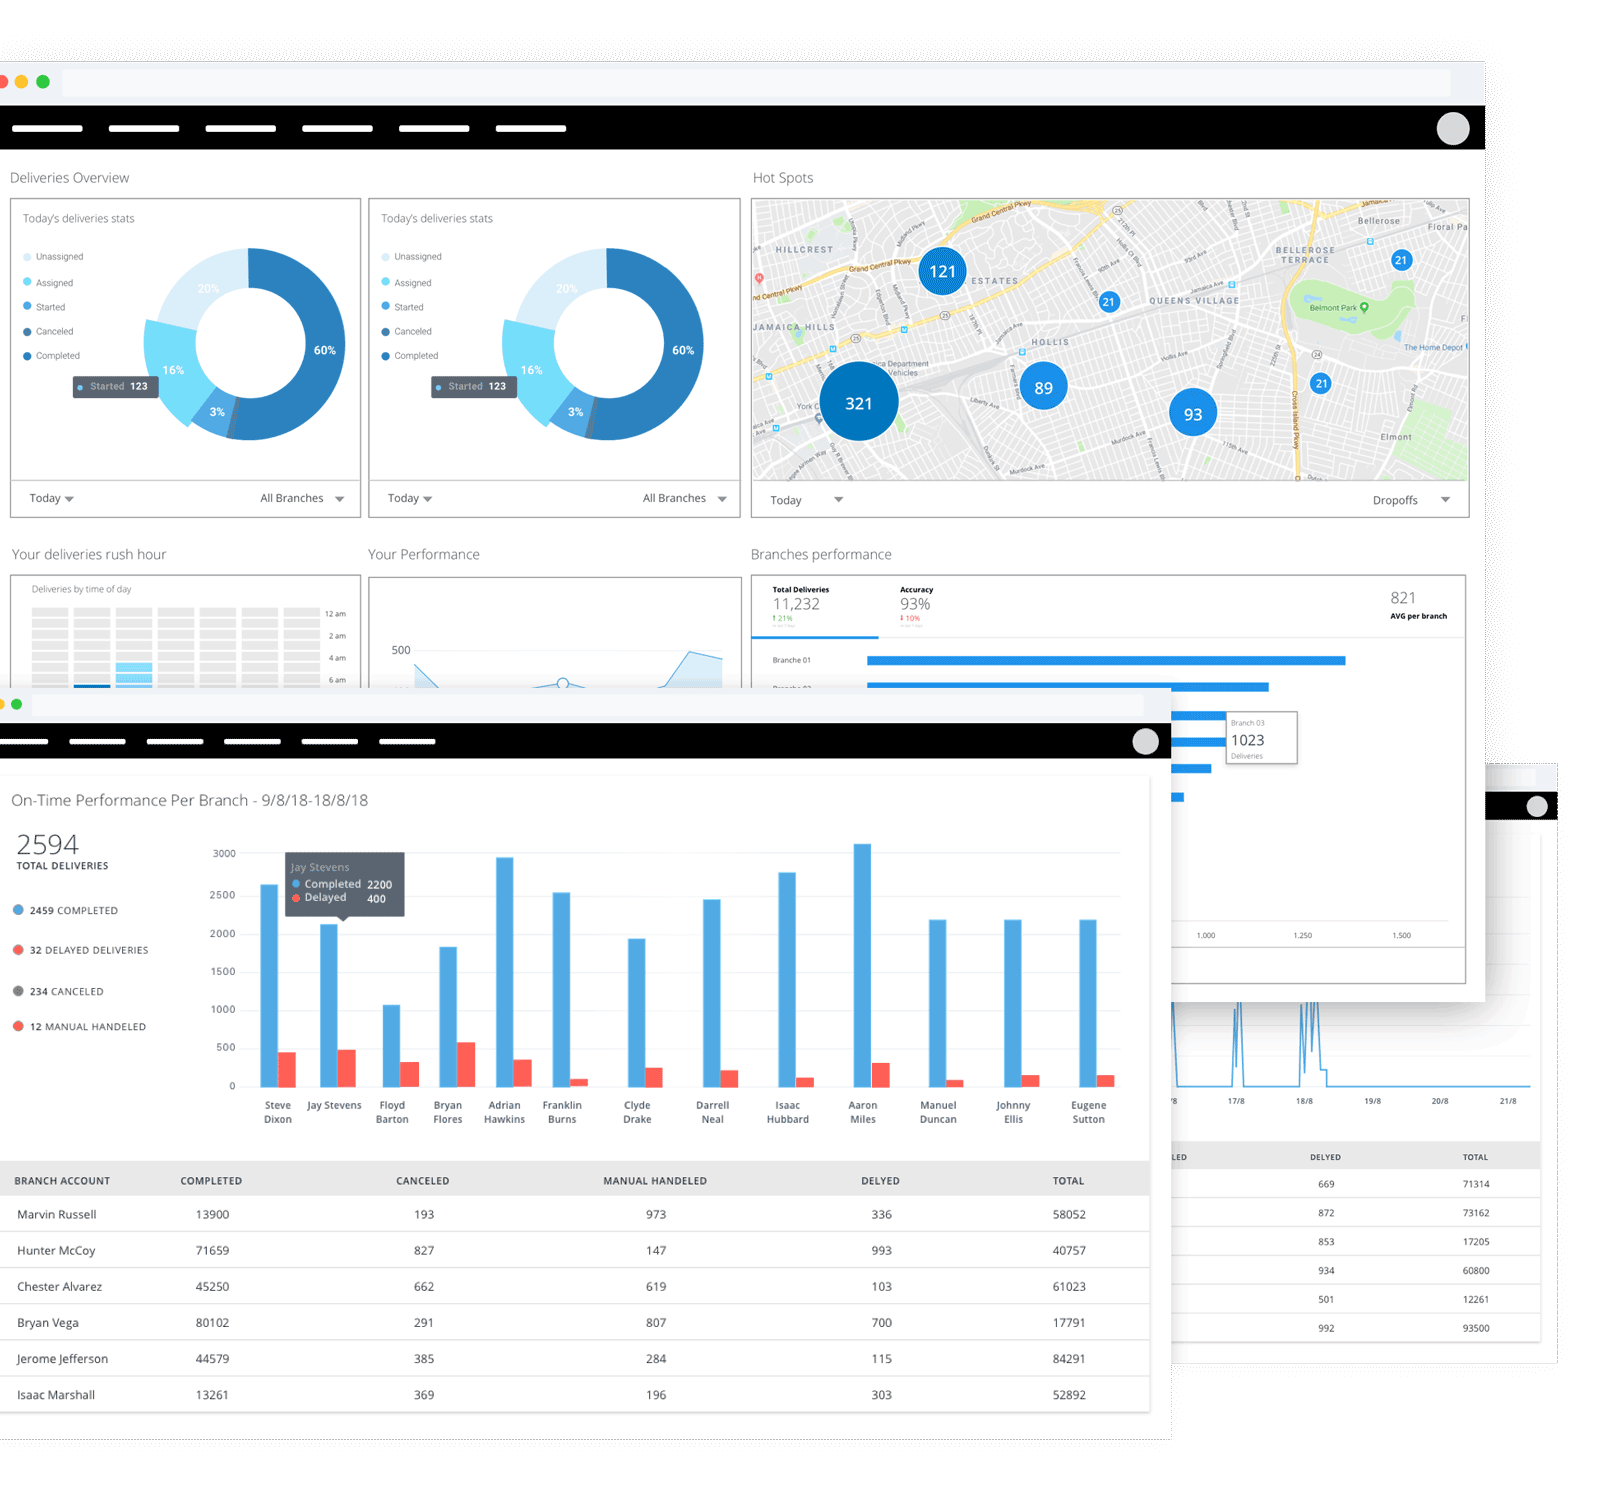Click the 21 marker near Queens Village
This screenshot has height=1500, width=1600.
click(x=1108, y=301)
